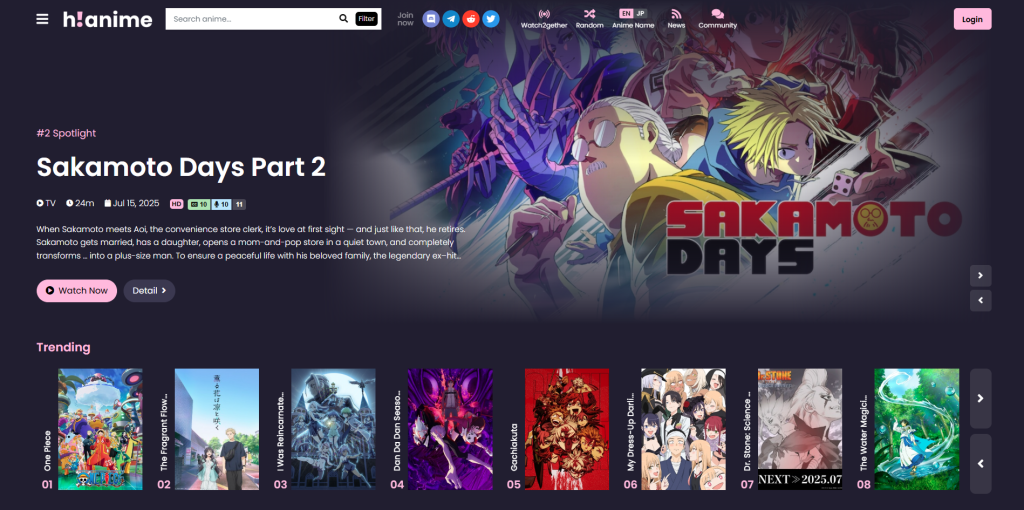The image size is (1024, 510).
Task: Click the Search anime input field
Action: tap(252, 19)
